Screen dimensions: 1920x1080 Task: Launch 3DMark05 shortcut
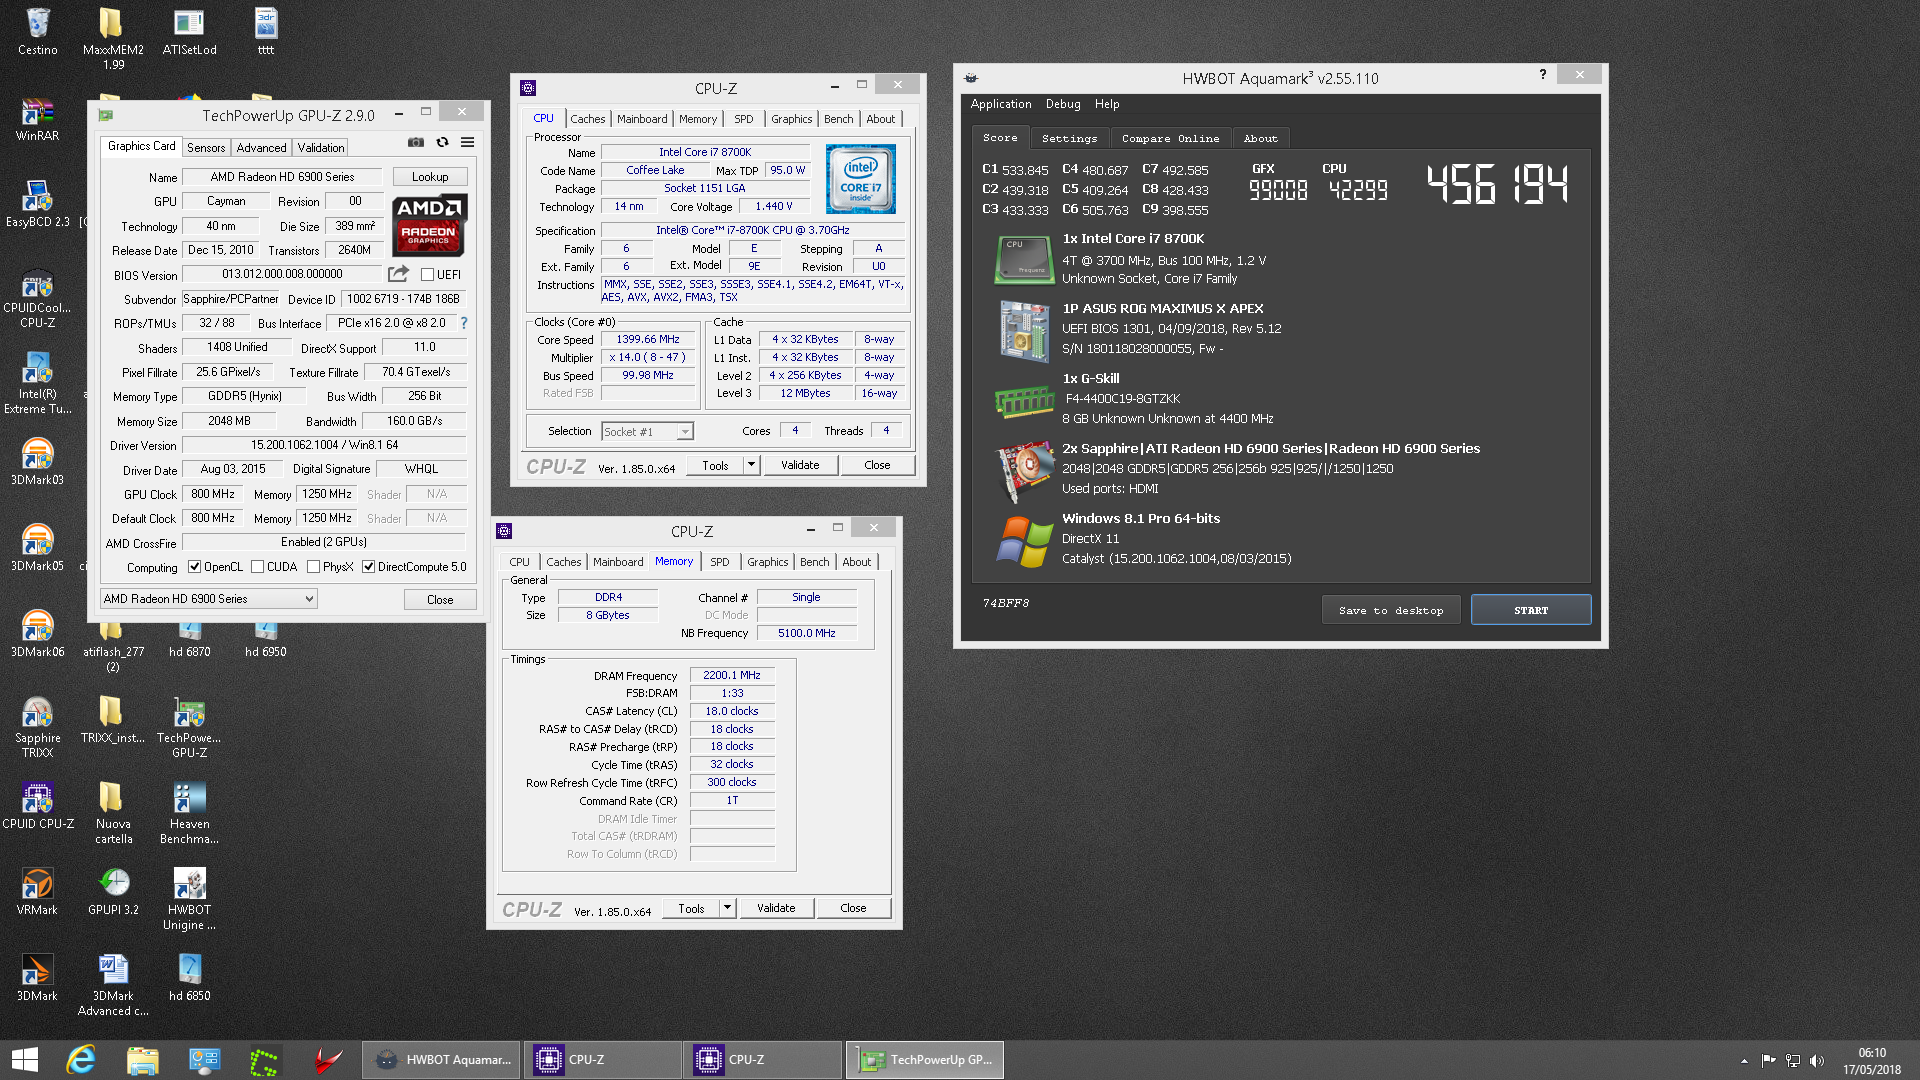(38, 548)
